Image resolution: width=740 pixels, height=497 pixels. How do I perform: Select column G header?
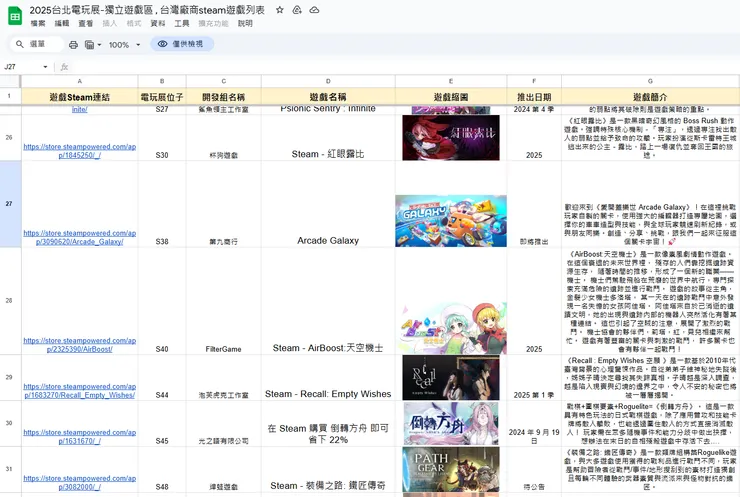coord(650,81)
